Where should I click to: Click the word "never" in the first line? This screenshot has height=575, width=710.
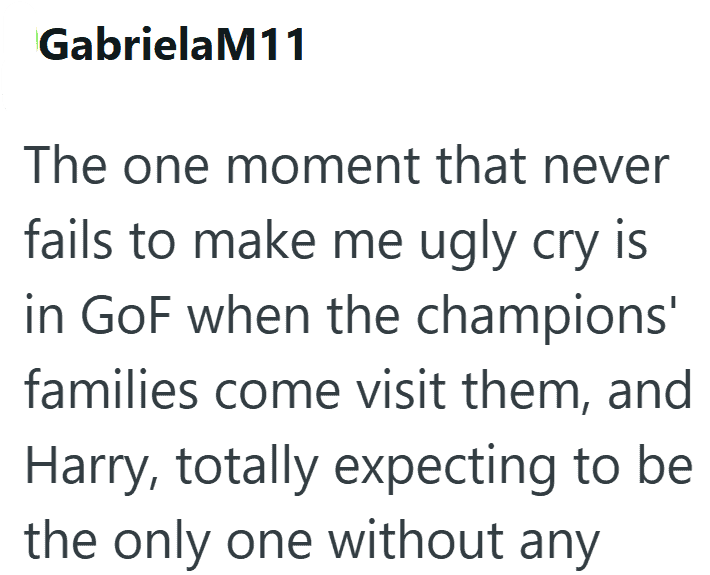[606, 168]
